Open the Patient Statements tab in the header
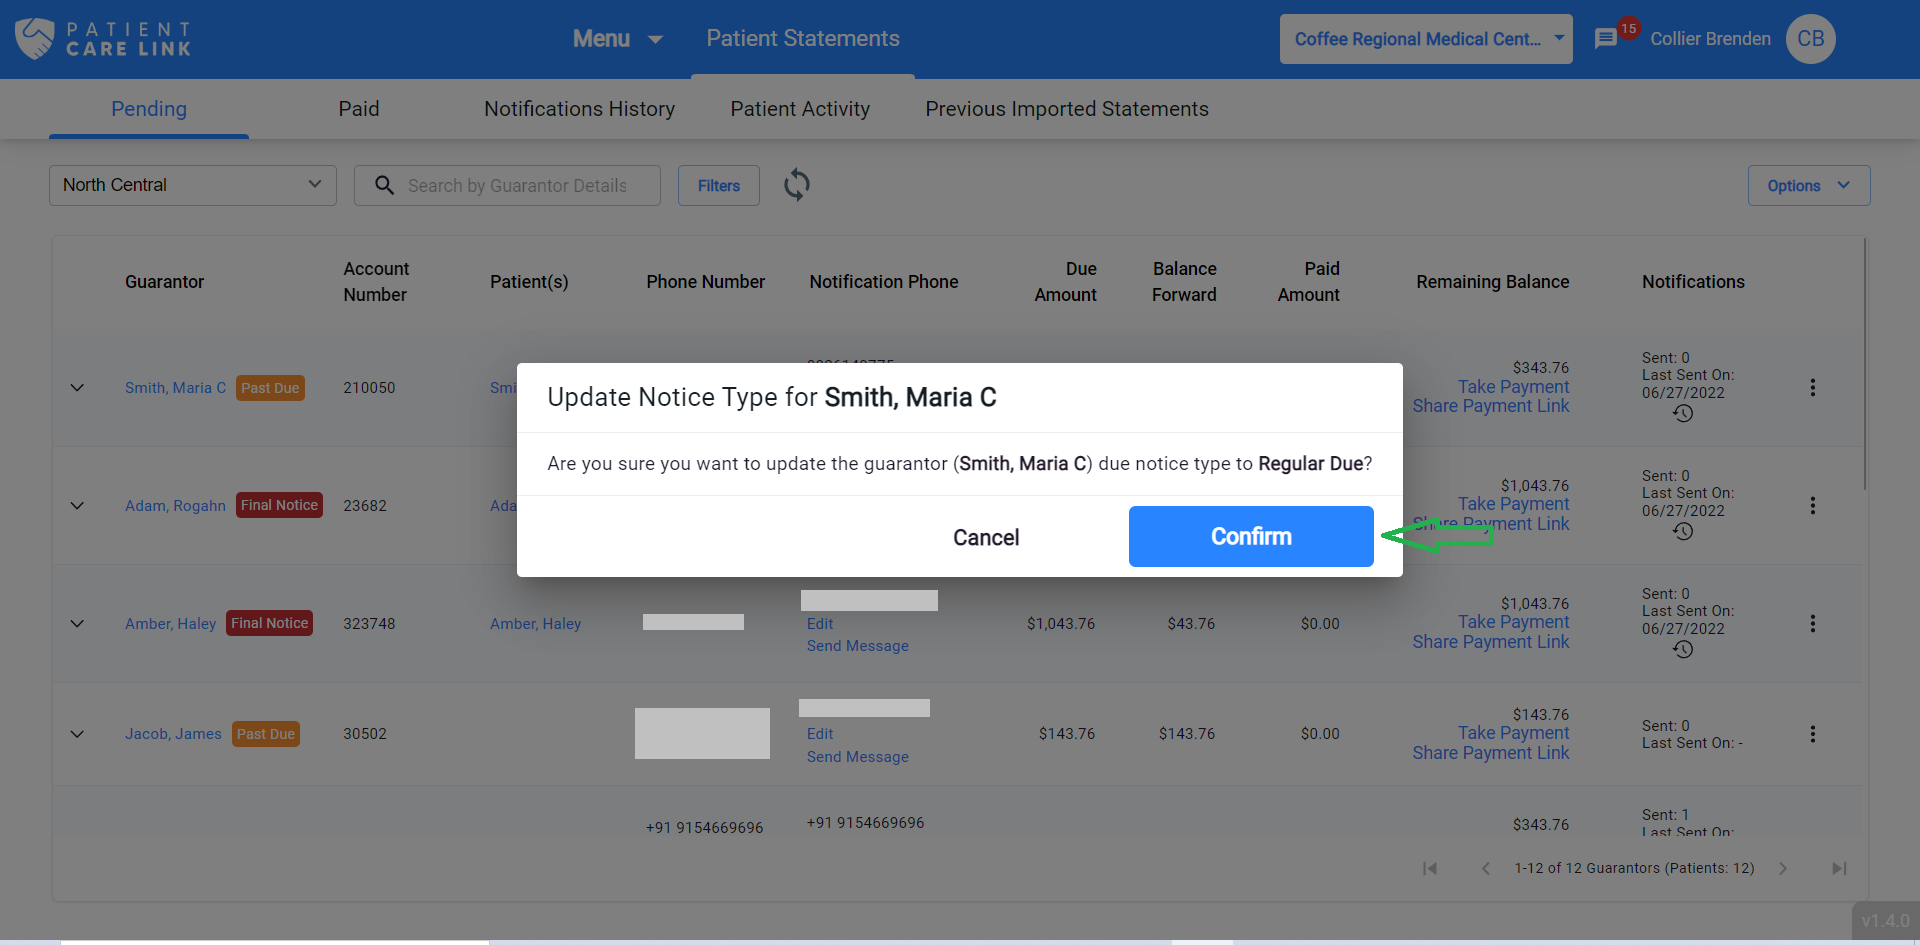 [803, 39]
